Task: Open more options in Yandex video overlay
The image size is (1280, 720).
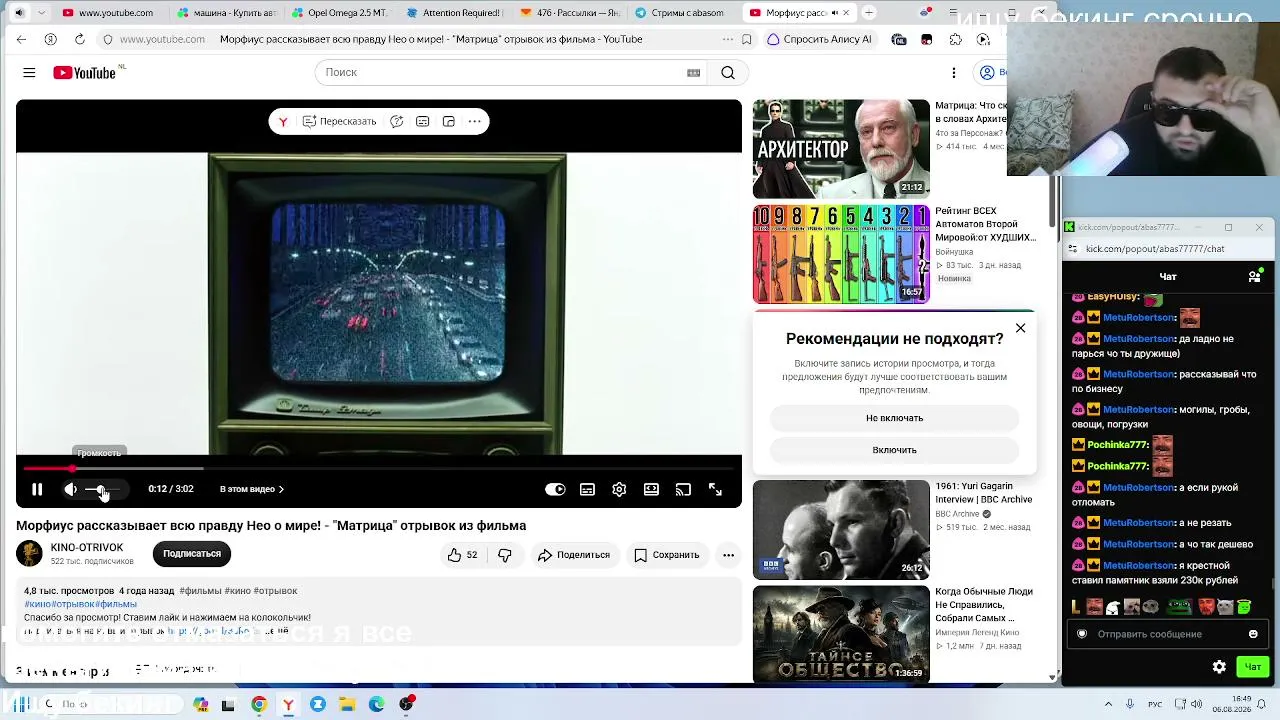Action: pos(475,121)
